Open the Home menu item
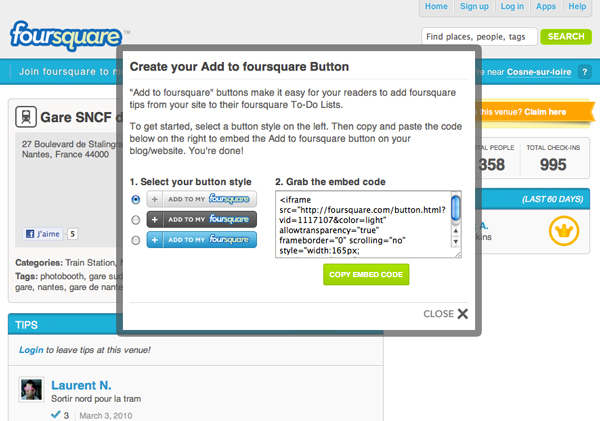Viewport: 600px width, 421px height. pos(436,7)
